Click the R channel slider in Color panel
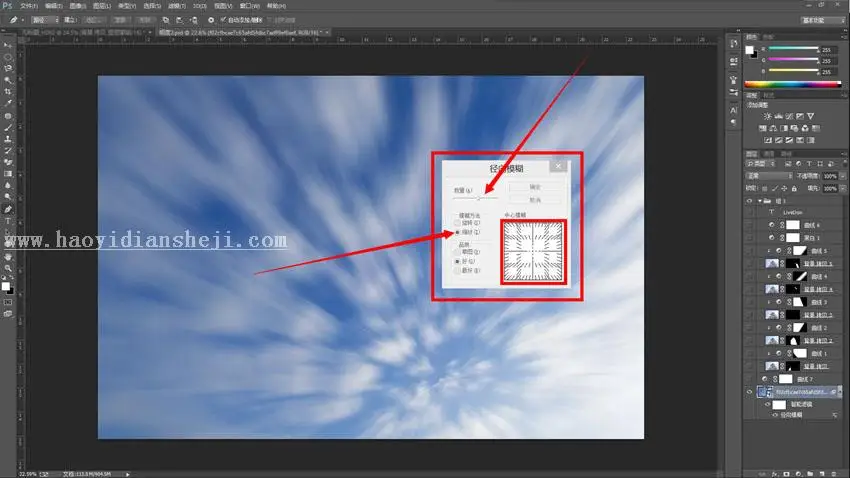This screenshot has height=478, width=850. [793, 49]
